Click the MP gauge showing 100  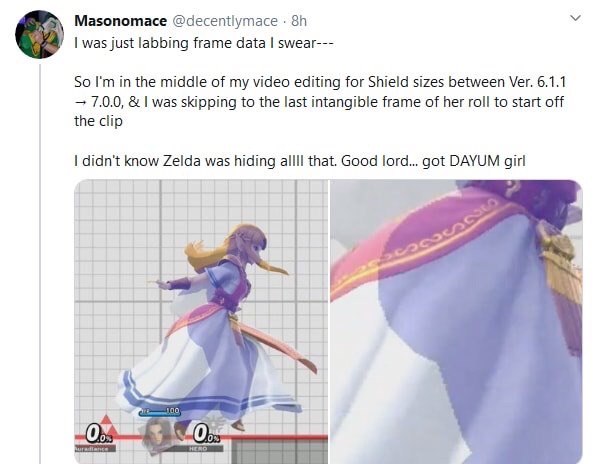point(159,412)
